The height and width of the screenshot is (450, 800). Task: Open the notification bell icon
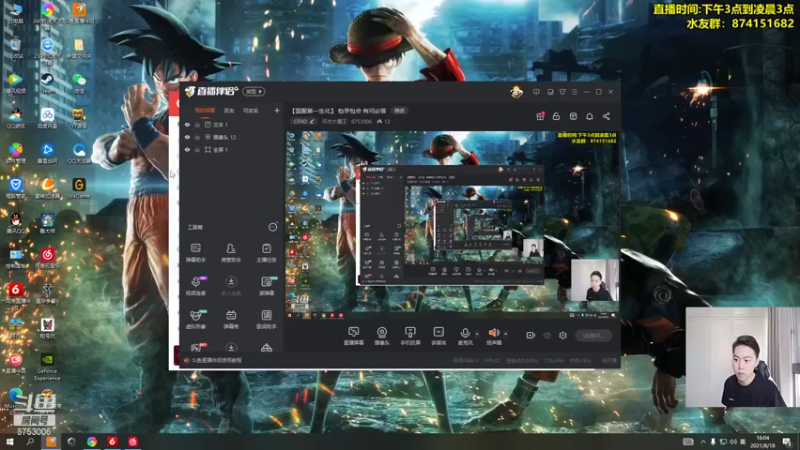click(x=589, y=116)
